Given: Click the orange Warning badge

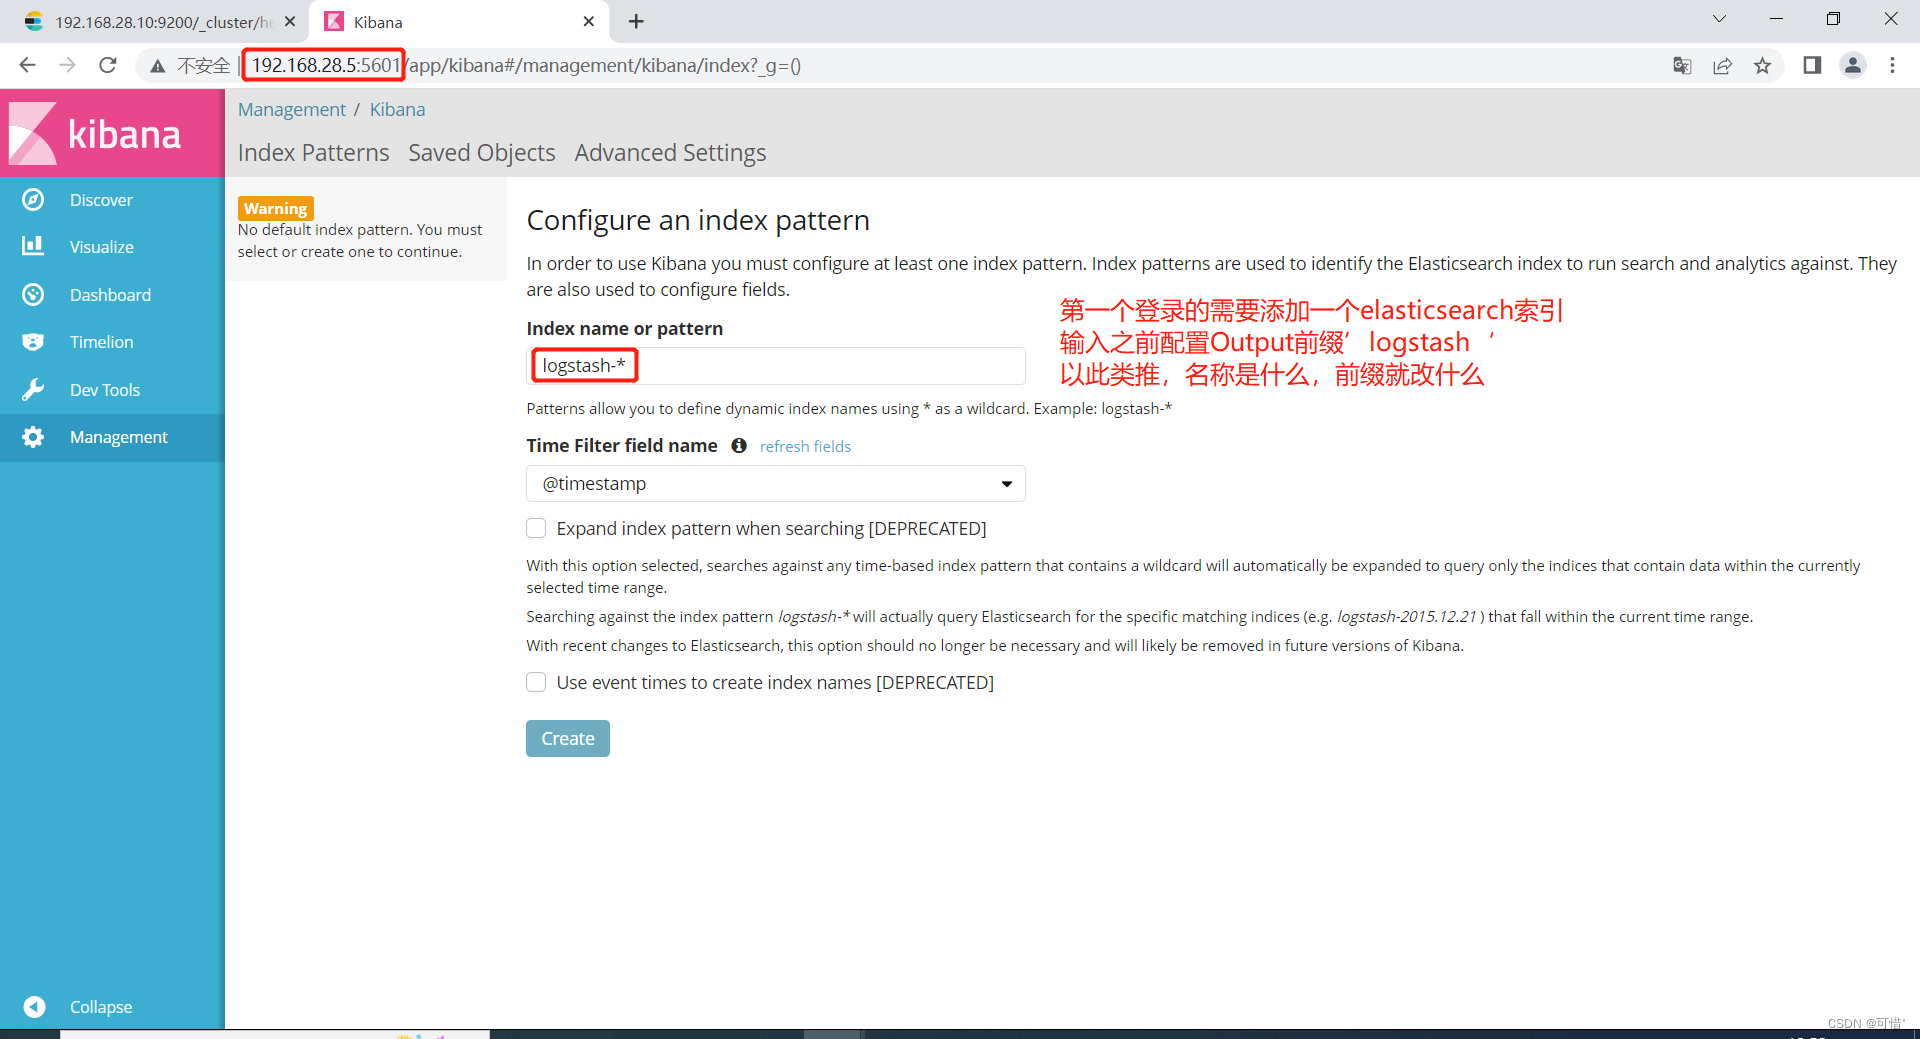Looking at the screenshot, I should 276,208.
